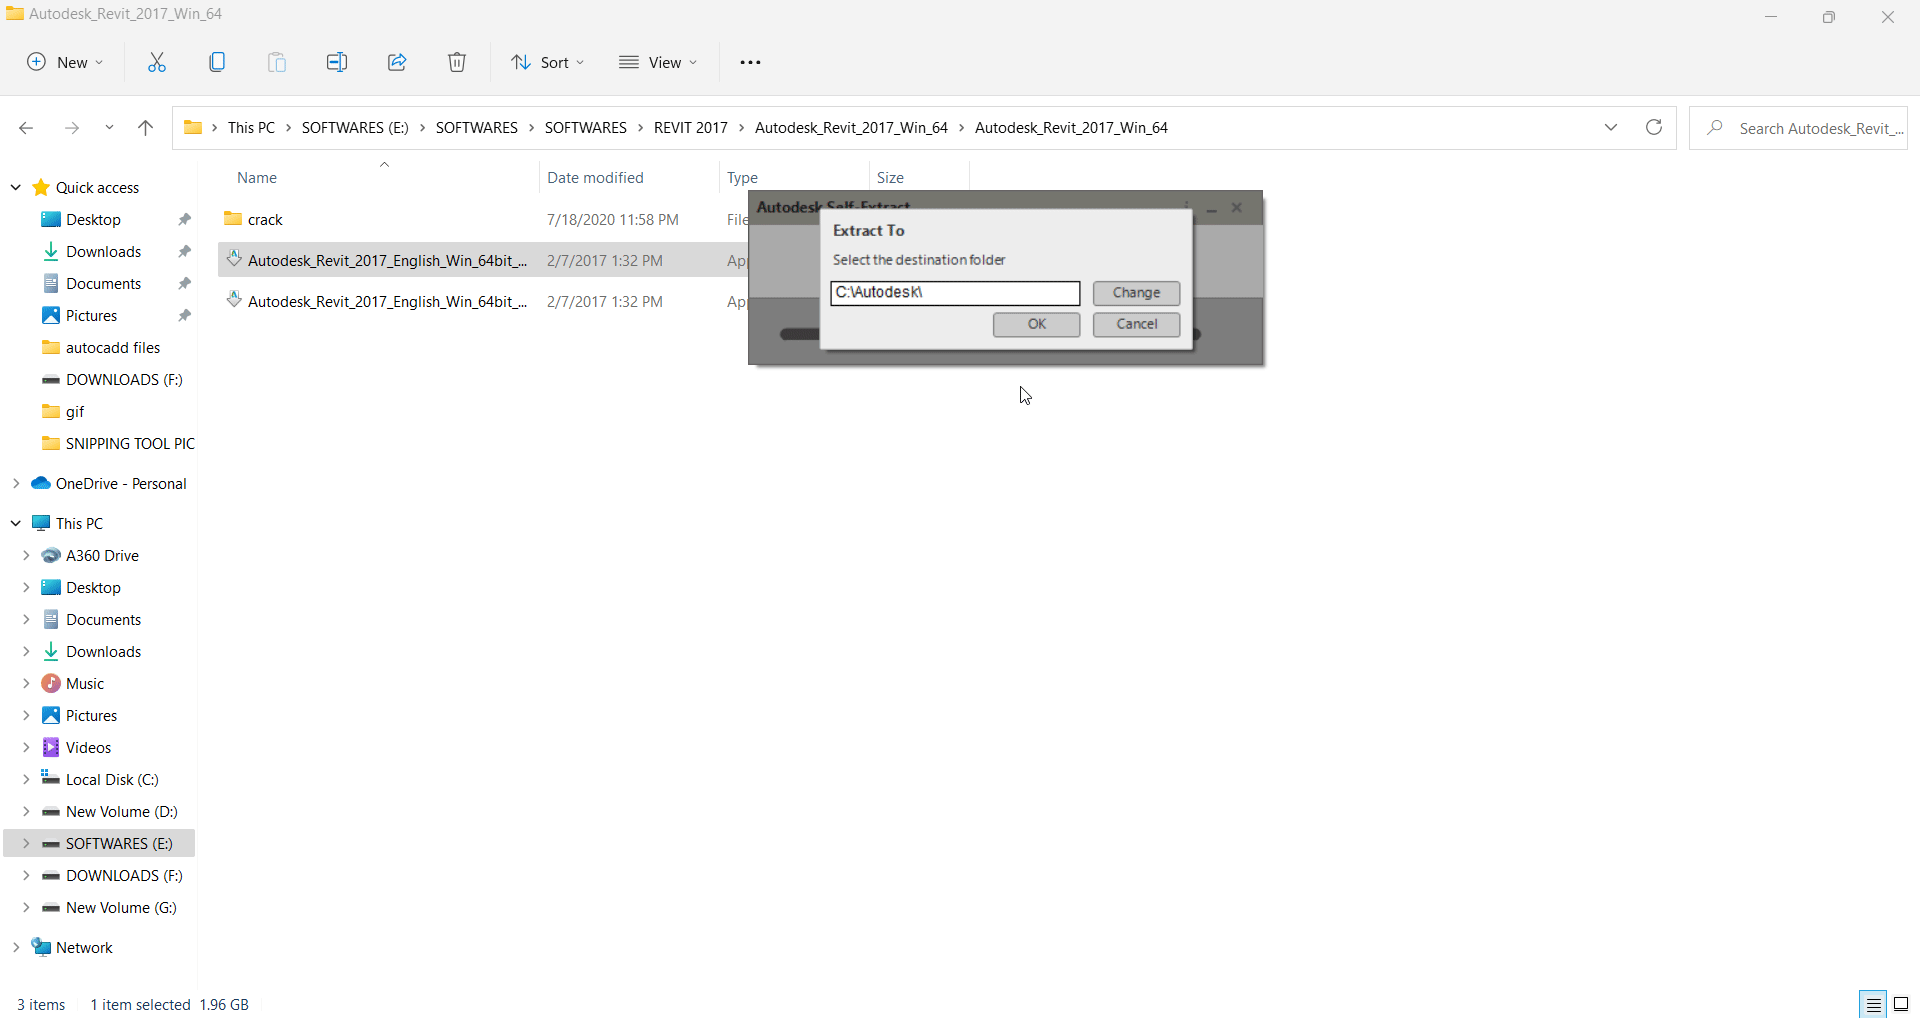
Task: Open the Sort dropdown menu
Action: pyautogui.click(x=547, y=62)
